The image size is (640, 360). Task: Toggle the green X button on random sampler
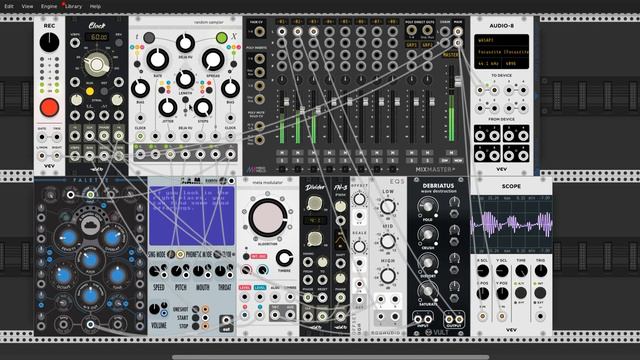click(221, 38)
